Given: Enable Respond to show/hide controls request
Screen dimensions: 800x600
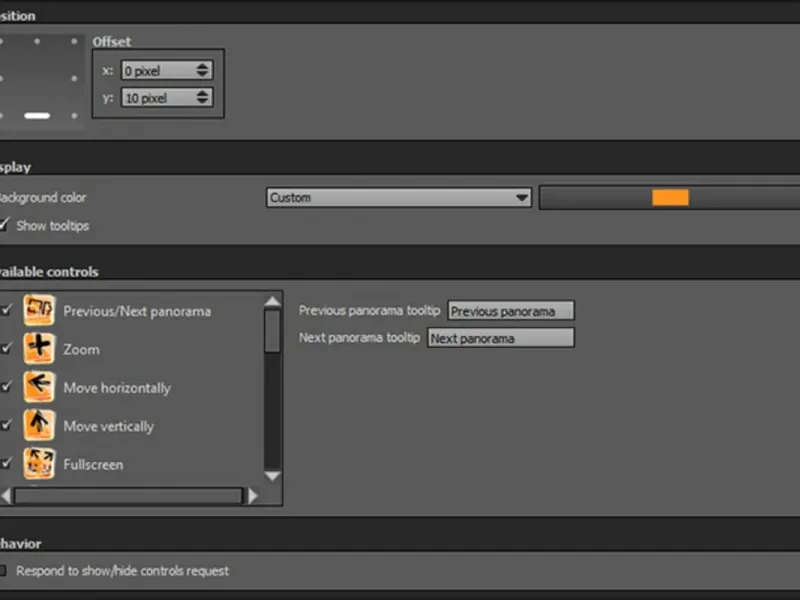Looking at the screenshot, I should tap(3, 570).
